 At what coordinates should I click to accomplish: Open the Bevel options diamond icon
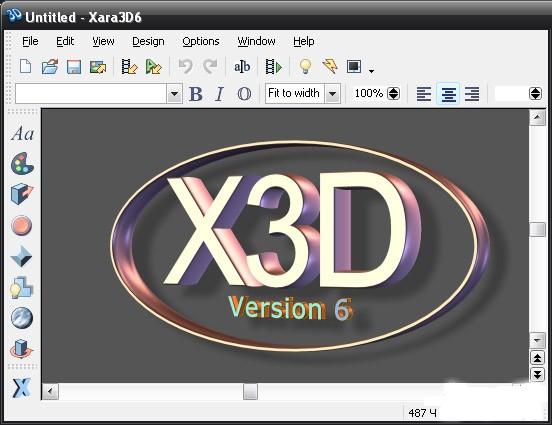[21, 256]
